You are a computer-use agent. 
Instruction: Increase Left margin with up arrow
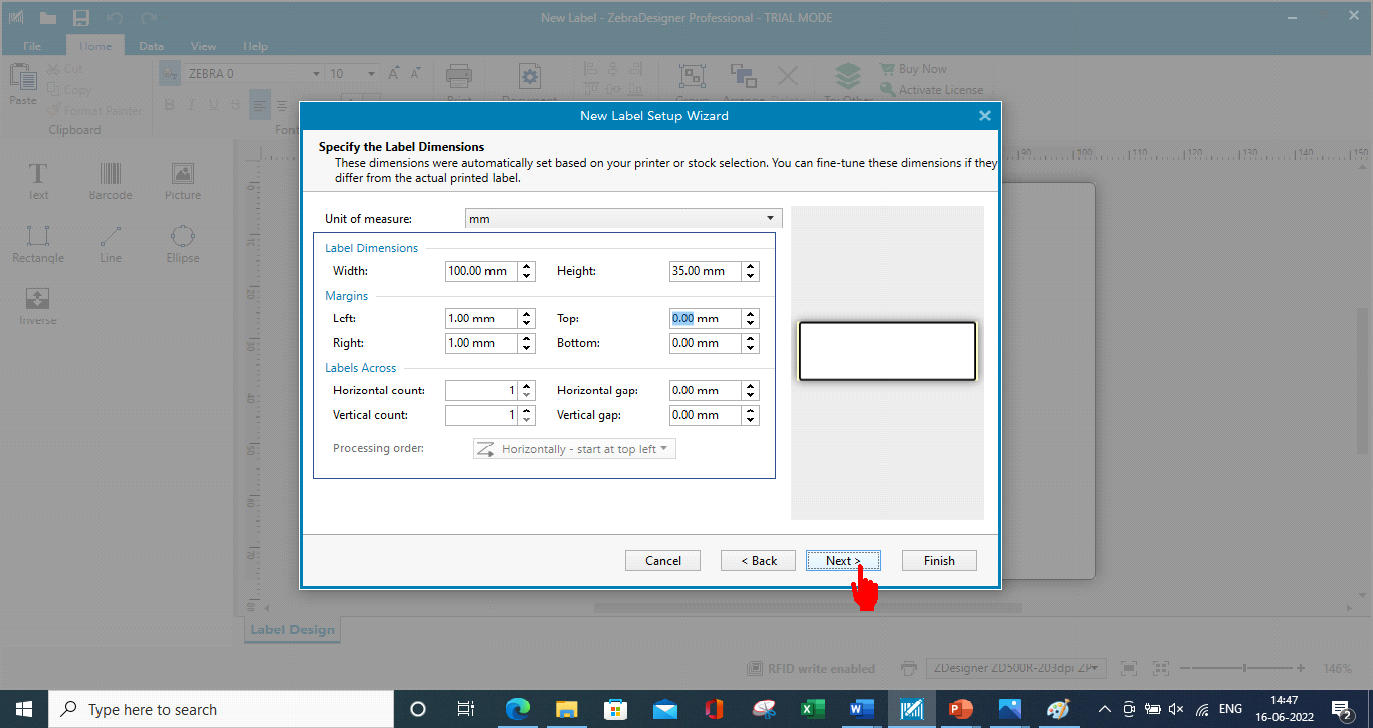pos(527,313)
